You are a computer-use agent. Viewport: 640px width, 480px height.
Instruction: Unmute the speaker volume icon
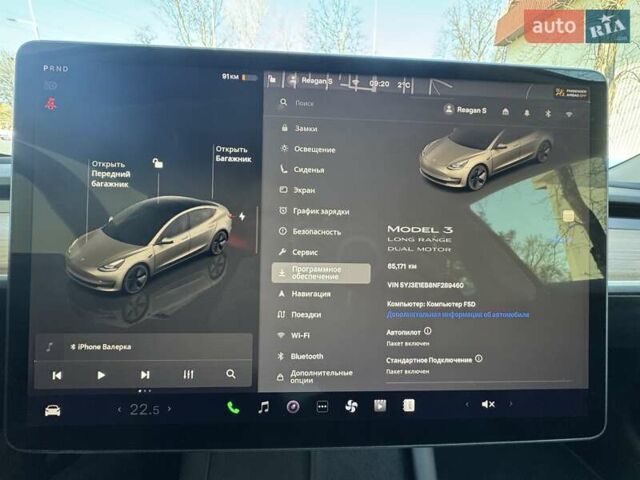[x=488, y=404]
